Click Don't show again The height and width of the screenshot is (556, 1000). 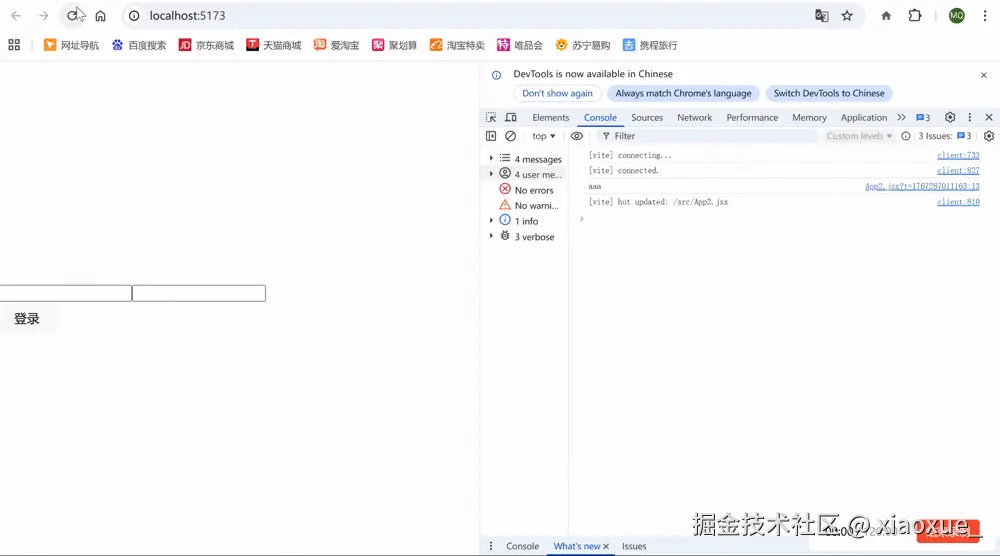(557, 93)
